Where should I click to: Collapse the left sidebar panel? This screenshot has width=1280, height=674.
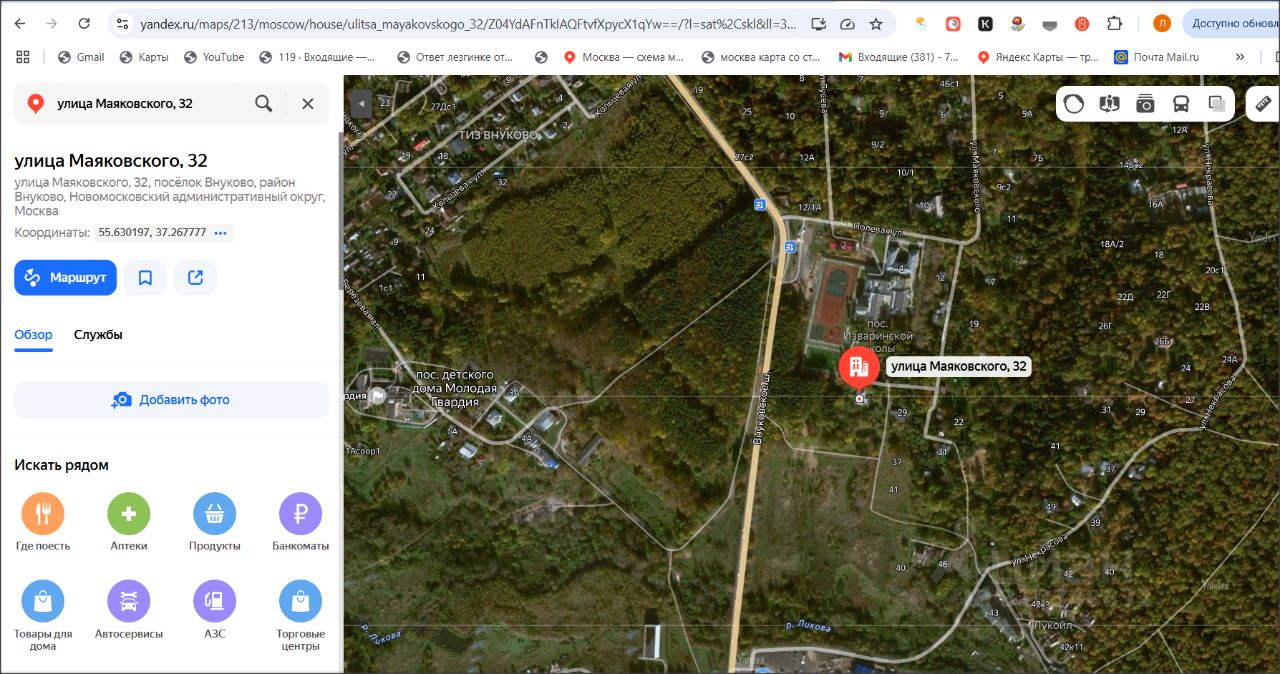360,103
